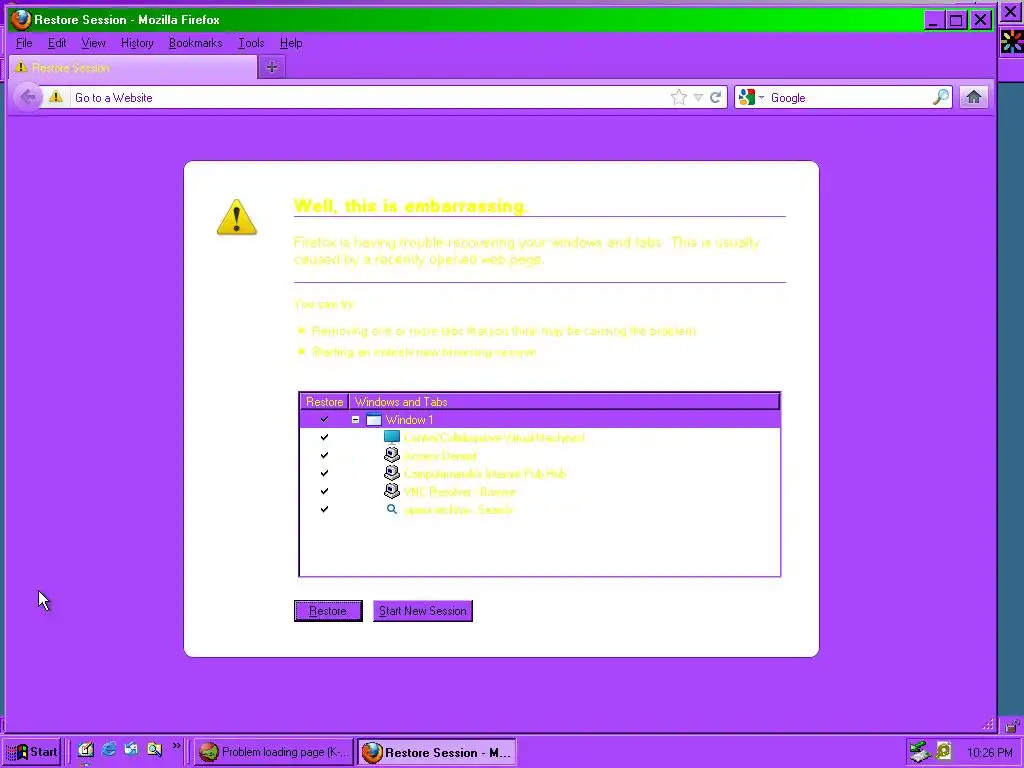Viewport: 1024px width, 768px height.
Task: Click the yellow warning triangle icon on the page
Action: [236, 217]
